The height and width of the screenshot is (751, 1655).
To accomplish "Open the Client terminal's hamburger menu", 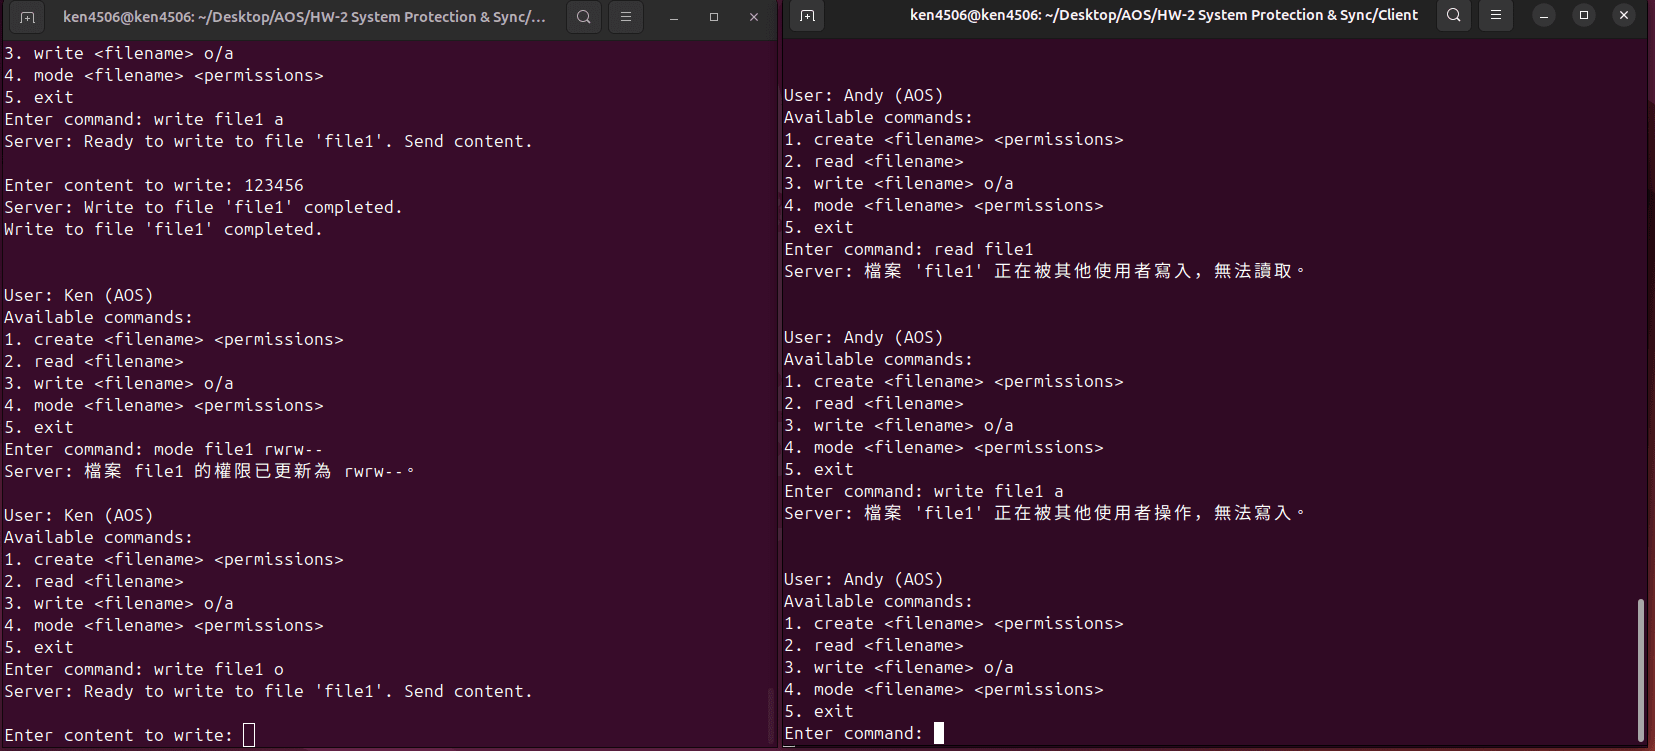I will coord(1496,15).
